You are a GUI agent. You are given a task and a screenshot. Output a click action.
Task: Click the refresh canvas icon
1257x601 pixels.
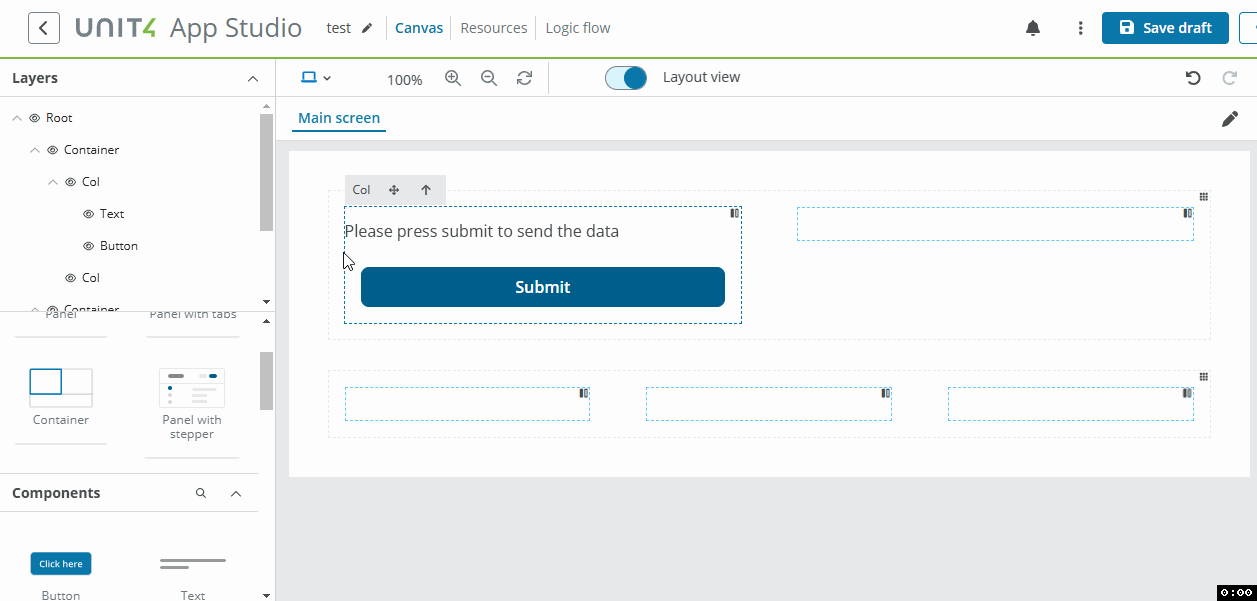point(524,77)
